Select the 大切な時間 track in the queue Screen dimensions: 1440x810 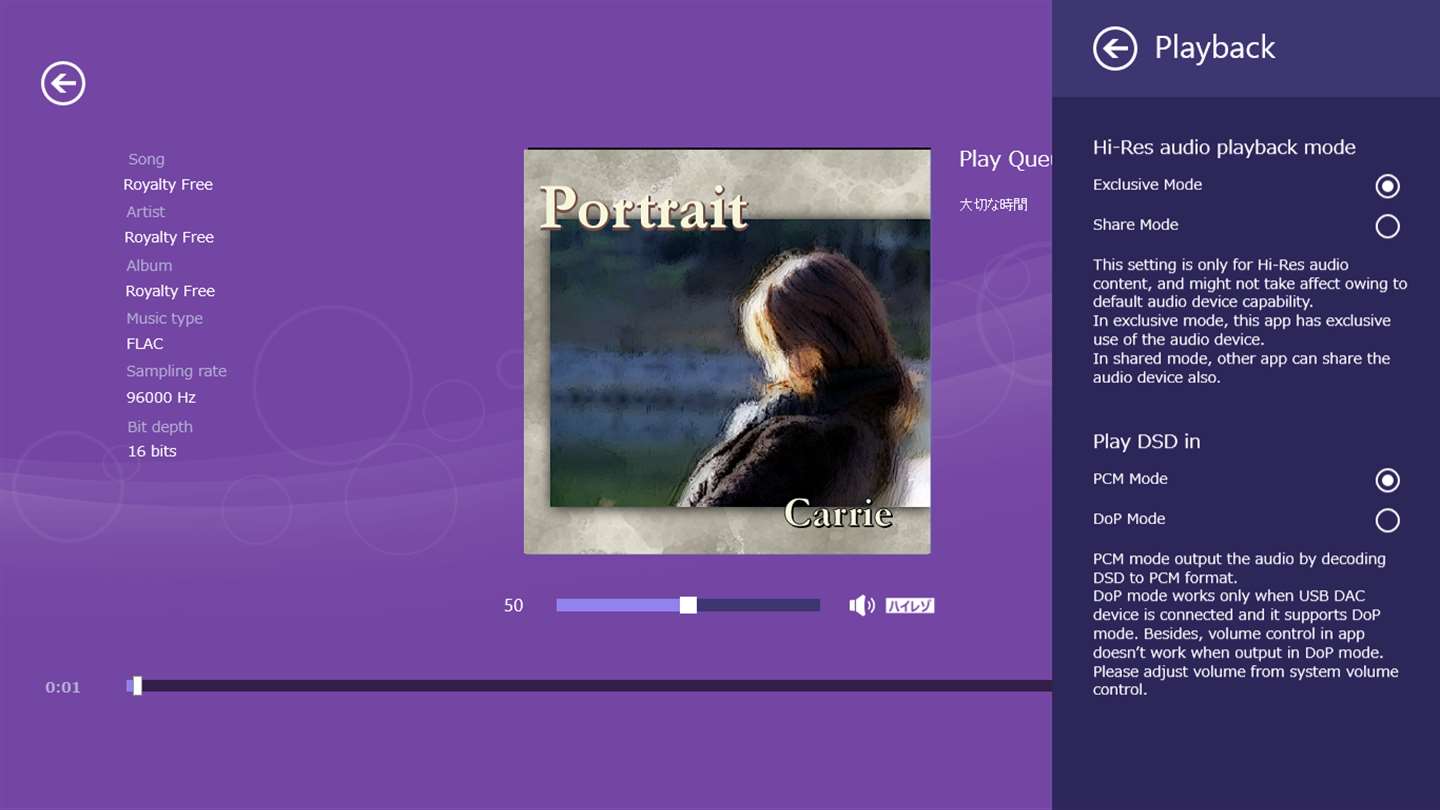(x=993, y=204)
